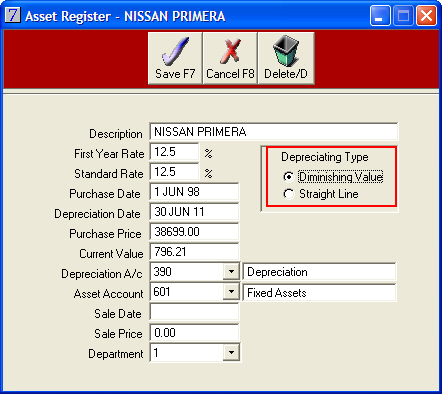442x394 pixels.
Task: Click the First Year Rate field
Action: pos(174,152)
